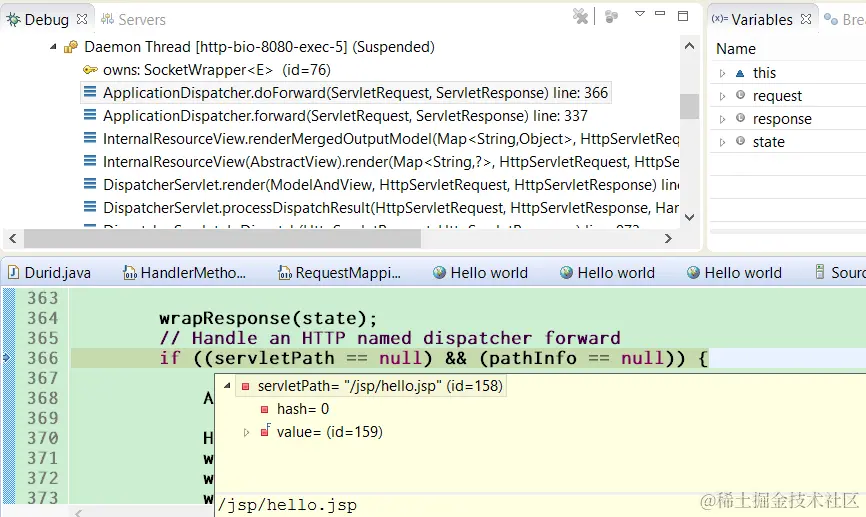Open the first Hello world browser tab
This screenshot has height=517, width=866.
[480, 273]
